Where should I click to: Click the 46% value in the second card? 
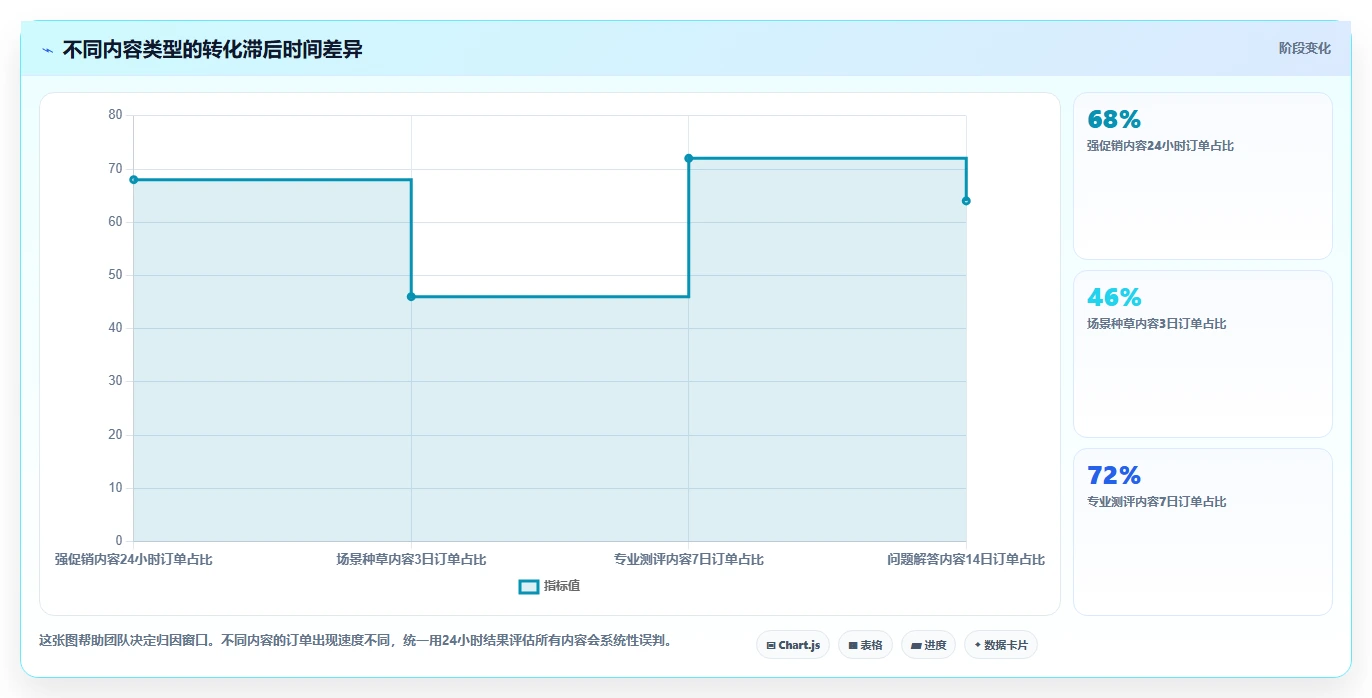click(x=1114, y=298)
